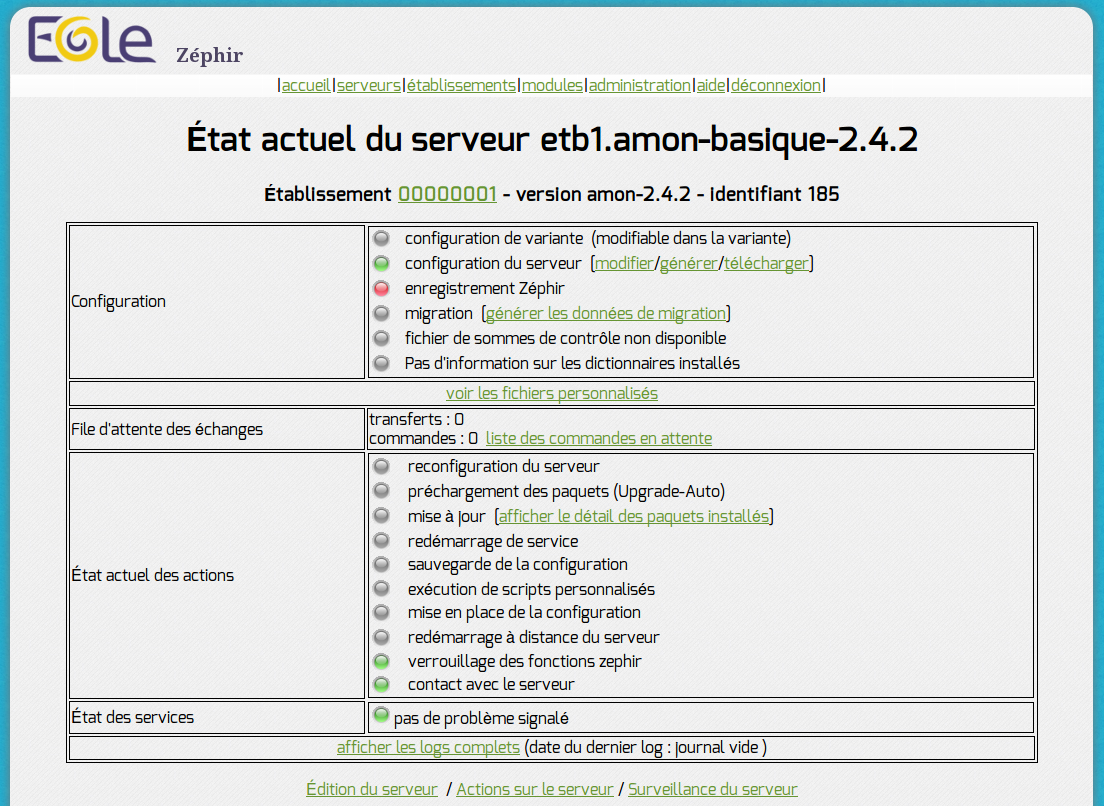Image resolution: width=1104 pixels, height=806 pixels.
Task: Click status dot for fichier de sommes de contrôle
Action: 382,338
